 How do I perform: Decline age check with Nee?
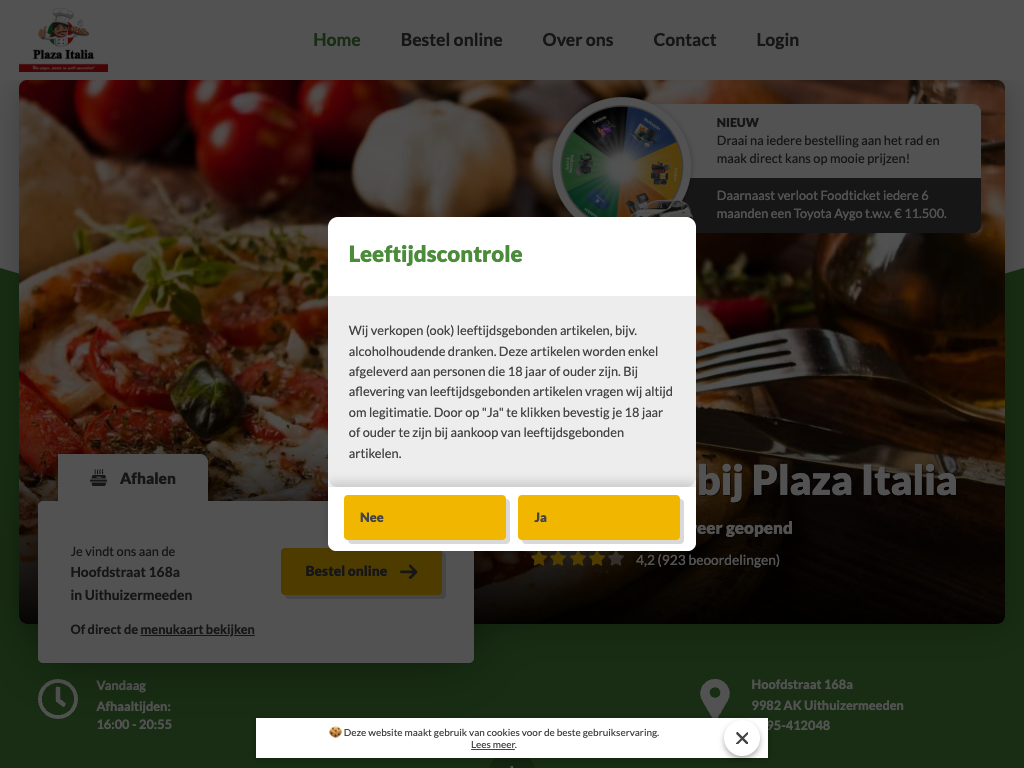tap(425, 517)
